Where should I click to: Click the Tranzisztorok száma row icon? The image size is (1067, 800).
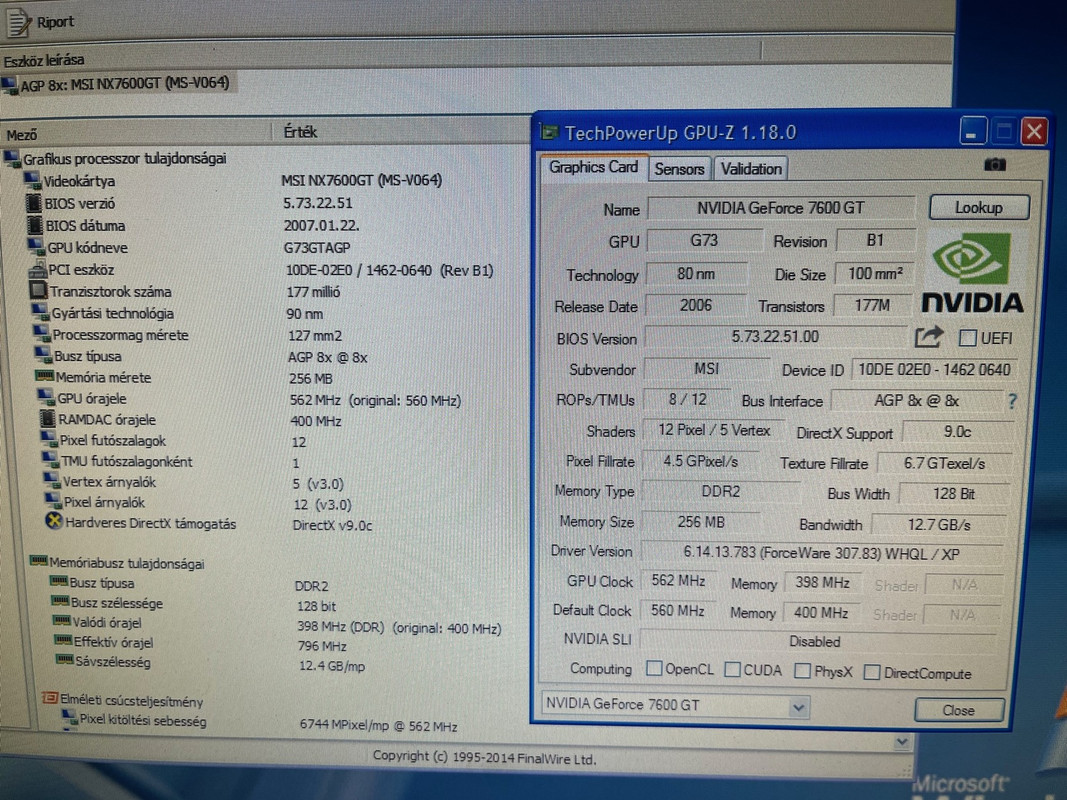(39, 290)
